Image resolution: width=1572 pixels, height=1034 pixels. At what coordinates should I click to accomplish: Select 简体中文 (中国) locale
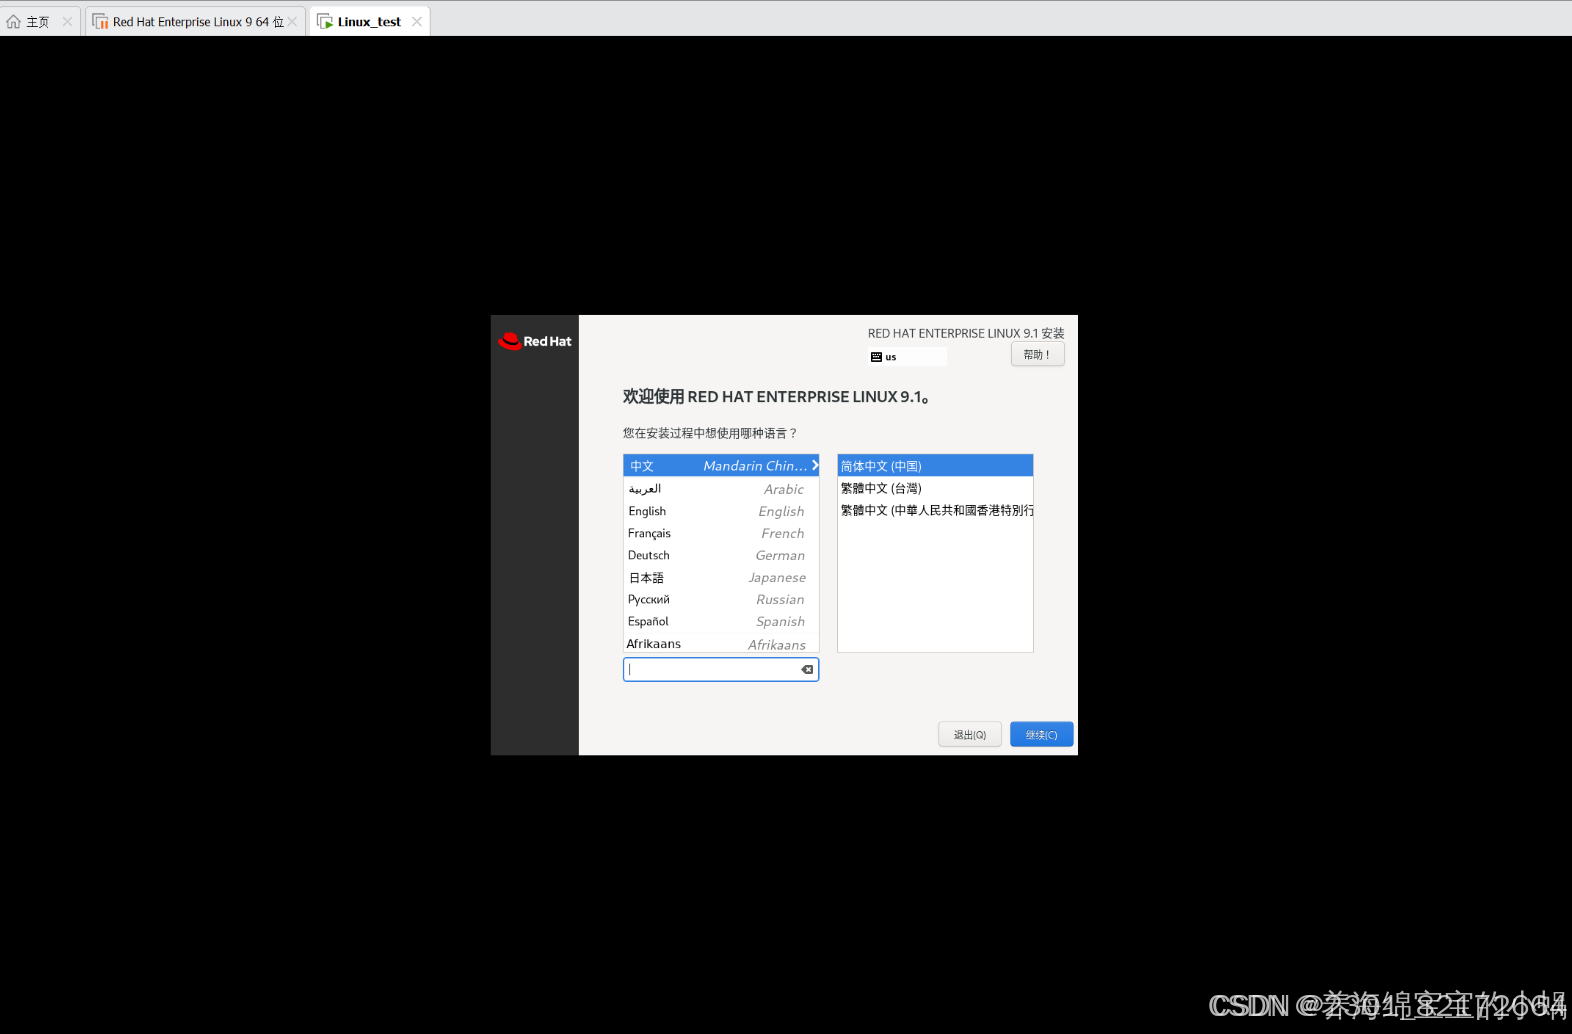coord(935,466)
